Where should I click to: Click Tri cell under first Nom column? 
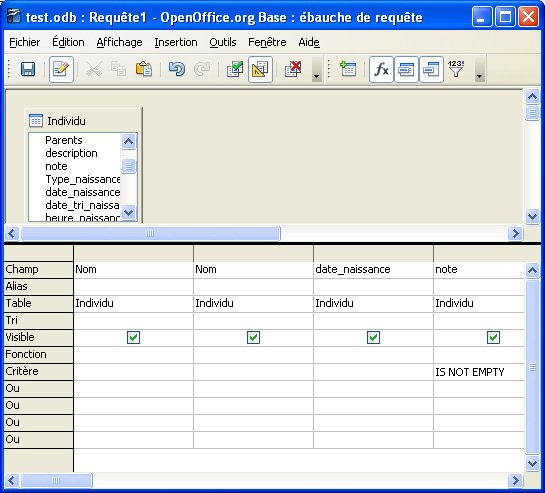[x=133, y=321]
